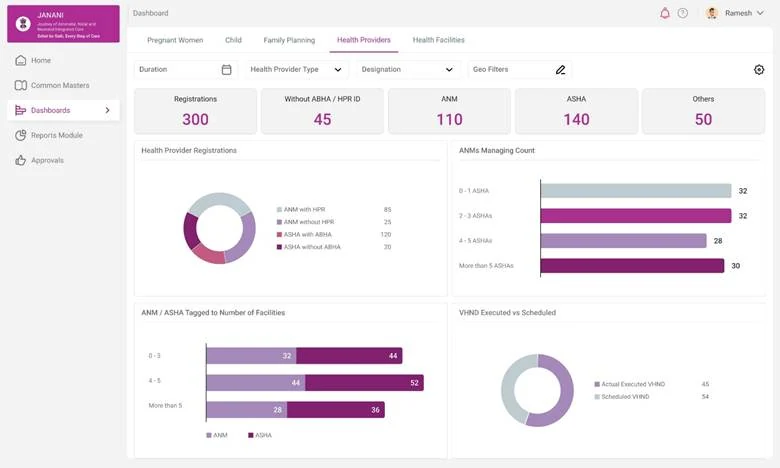The height and width of the screenshot is (468, 780).
Task: Open the Health Provider Type dropdown
Action: pyautogui.click(x=296, y=70)
